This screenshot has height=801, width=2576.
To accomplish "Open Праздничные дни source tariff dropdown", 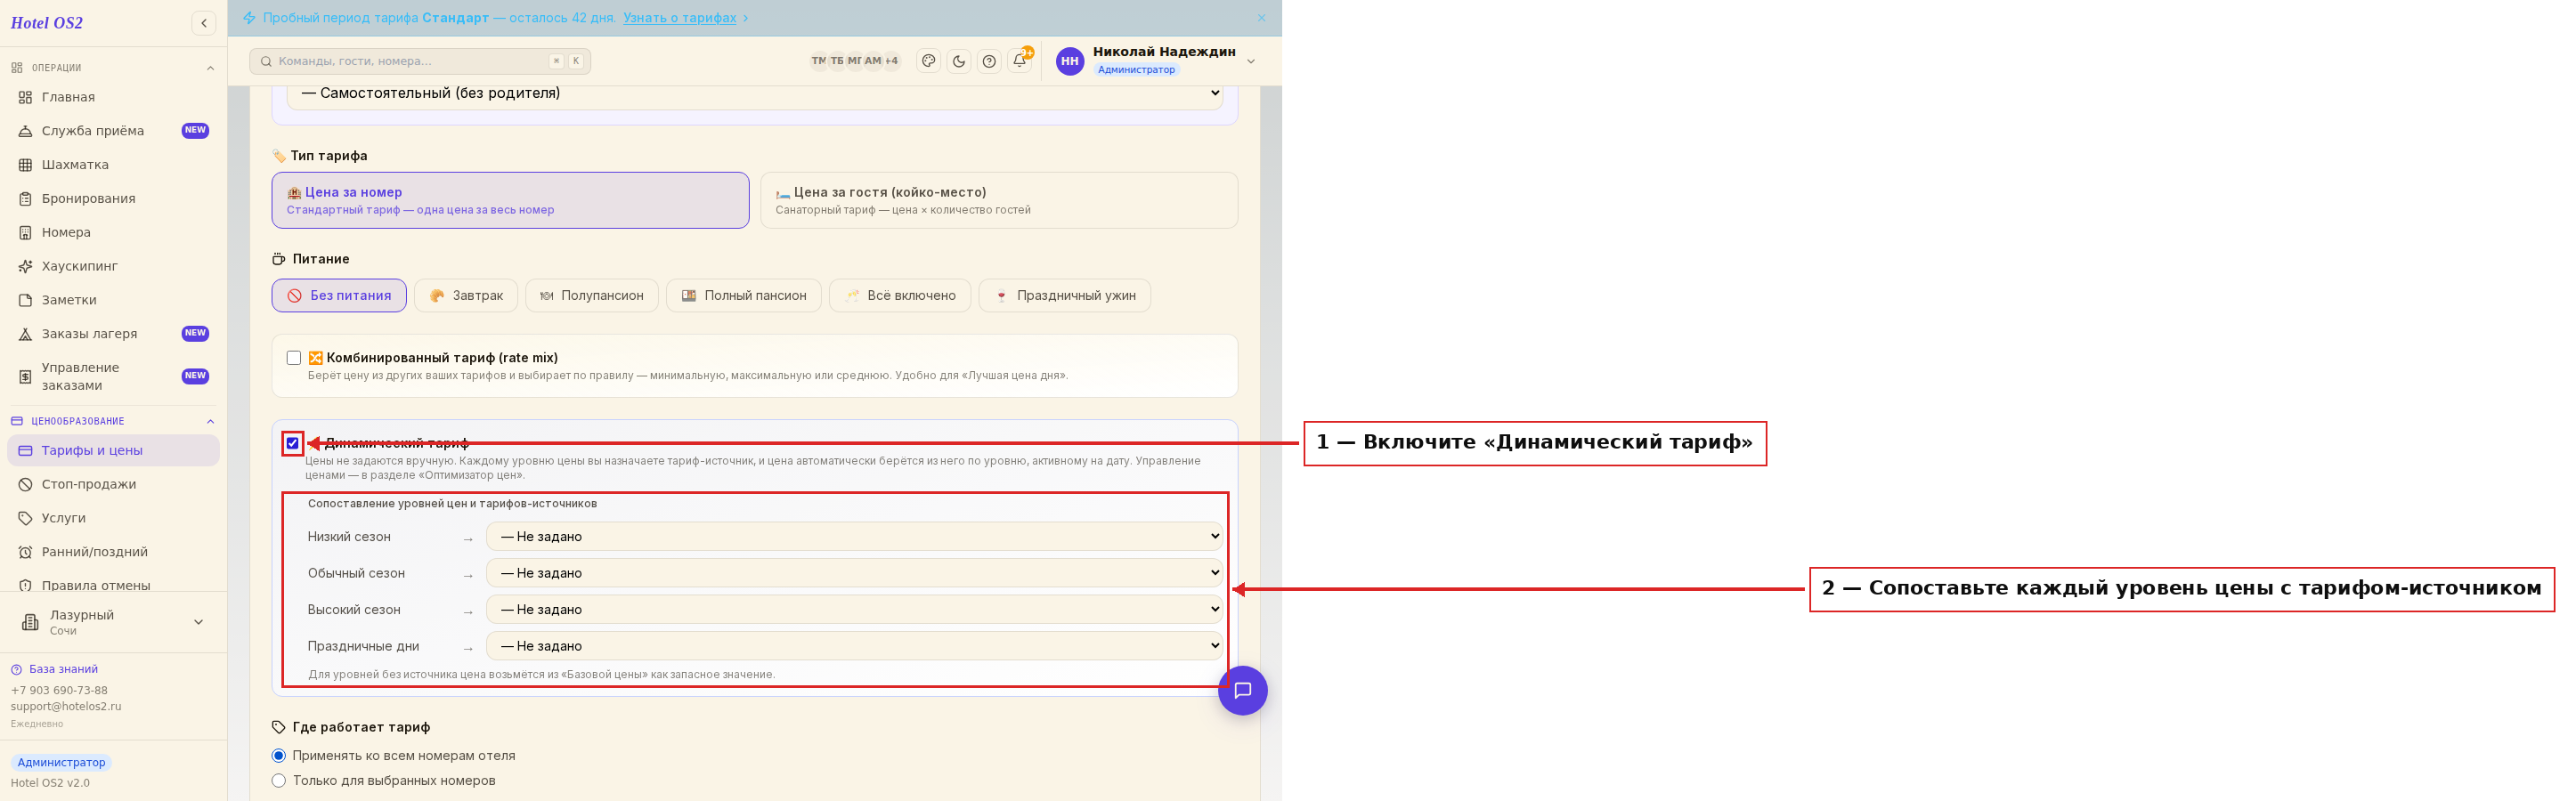I will point(854,646).
